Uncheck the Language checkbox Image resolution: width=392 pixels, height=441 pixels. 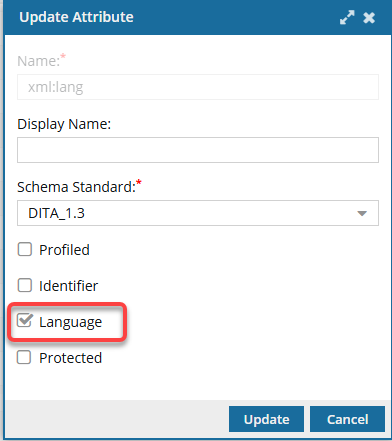pyautogui.click(x=25, y=321)
